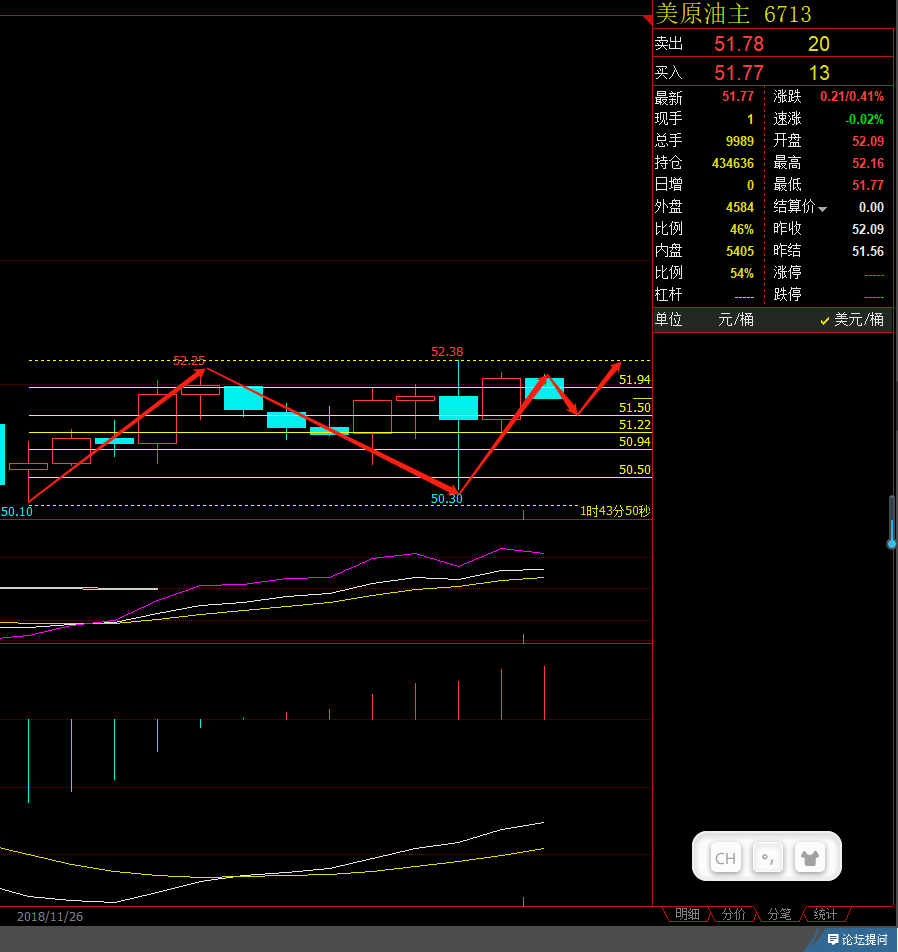Click the 论坛提问 link text

865,939
